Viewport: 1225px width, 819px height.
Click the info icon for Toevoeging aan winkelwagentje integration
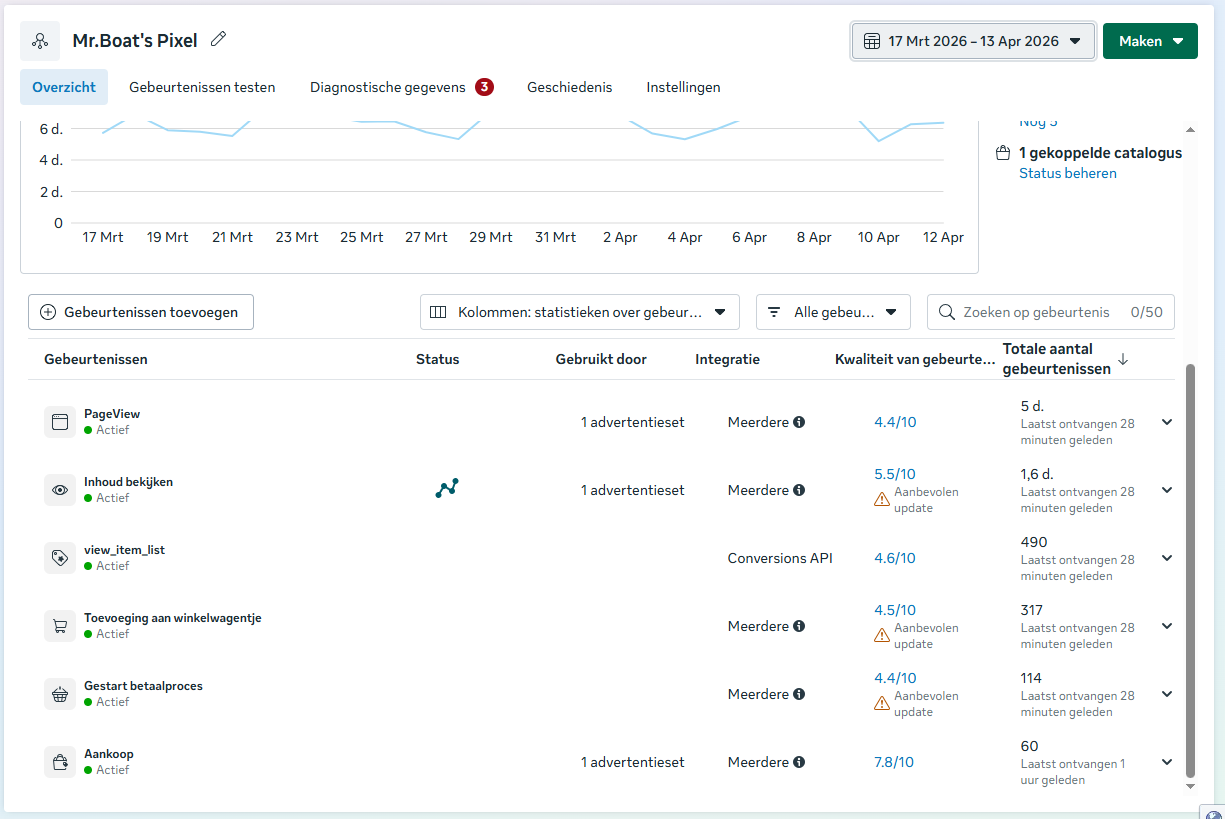pyautogui.click(x=799, y=626)
